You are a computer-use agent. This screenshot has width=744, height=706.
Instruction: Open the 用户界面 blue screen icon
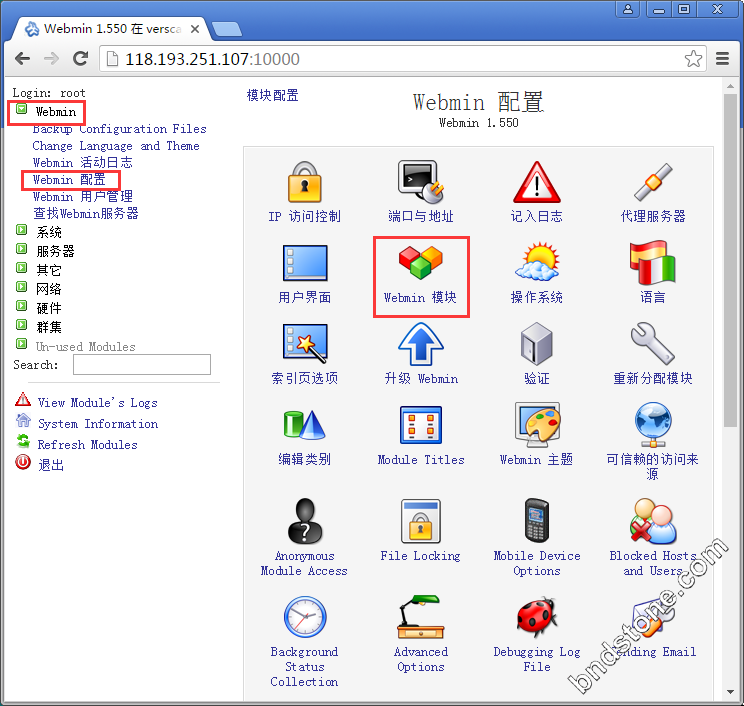305,263
